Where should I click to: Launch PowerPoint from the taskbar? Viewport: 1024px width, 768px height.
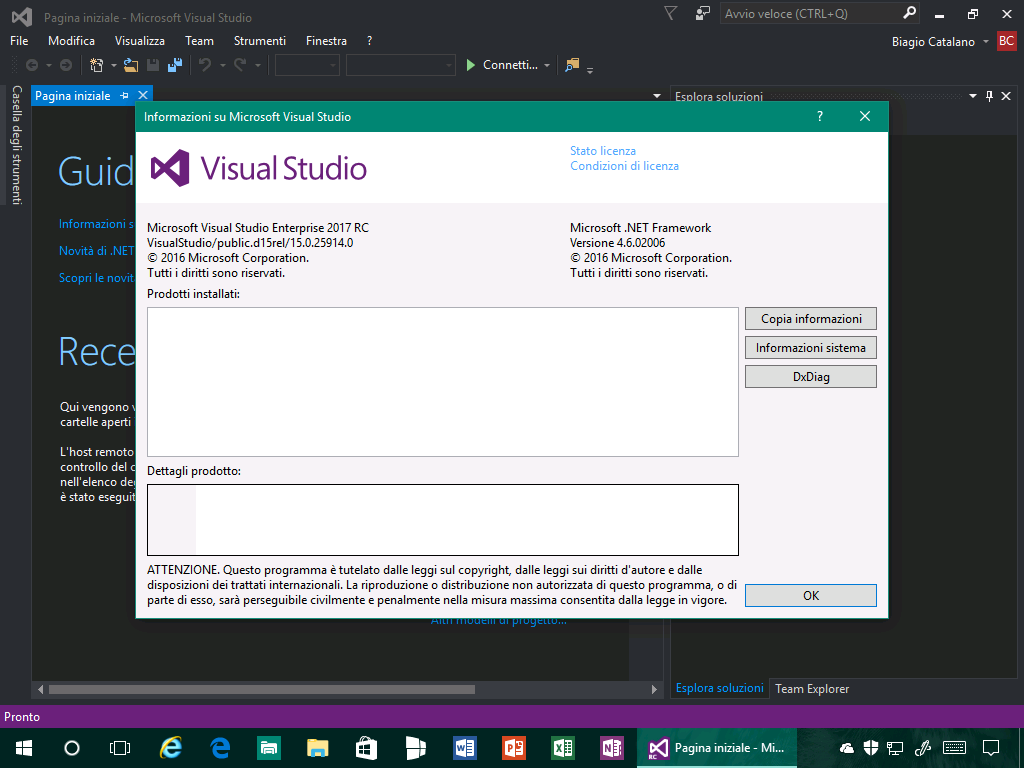coord(514,748)
